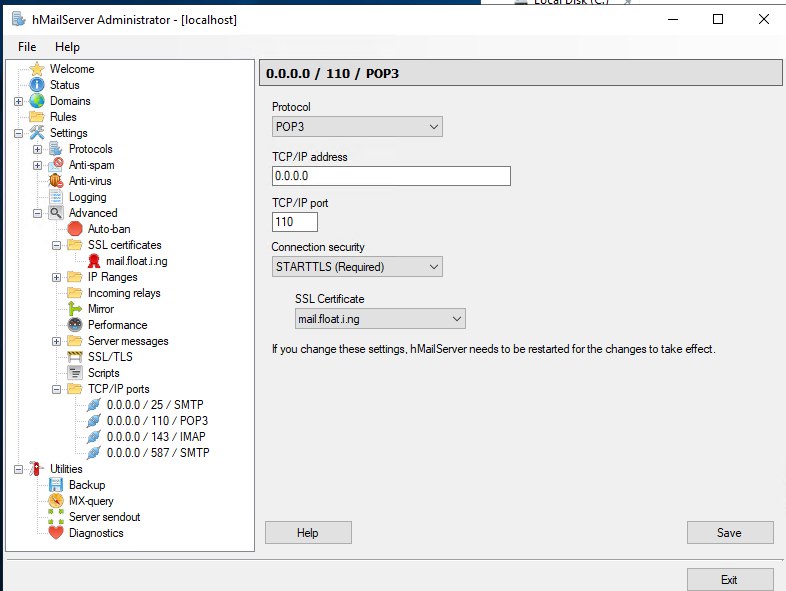Click the Server sendout arrows icon
Image resolution: width=786 pixels, height=591 pixels.
(56, 517)
